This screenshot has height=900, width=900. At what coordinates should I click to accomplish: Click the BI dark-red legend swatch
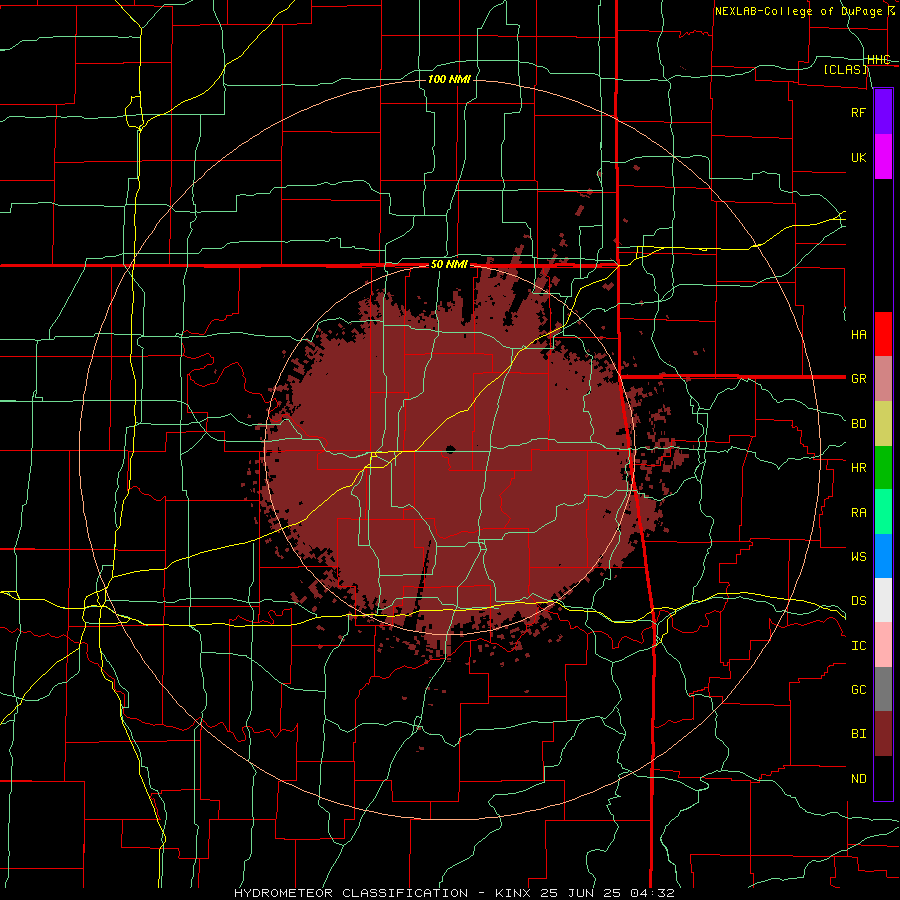pos(883,734)
